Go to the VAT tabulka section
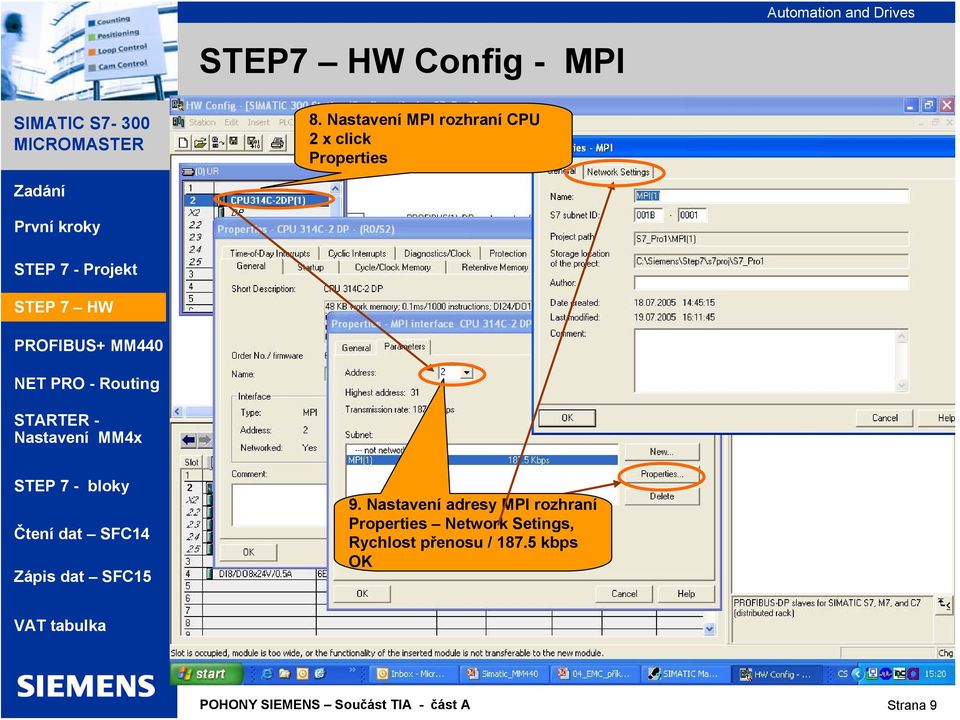960x720 pixels. click(59, 625)
